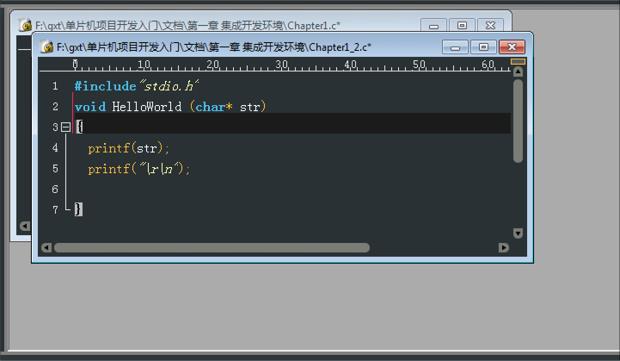Click the left scroll arrow of the Chapter1.c window
The image size is (620, 361).
click(x=25, y=226)
